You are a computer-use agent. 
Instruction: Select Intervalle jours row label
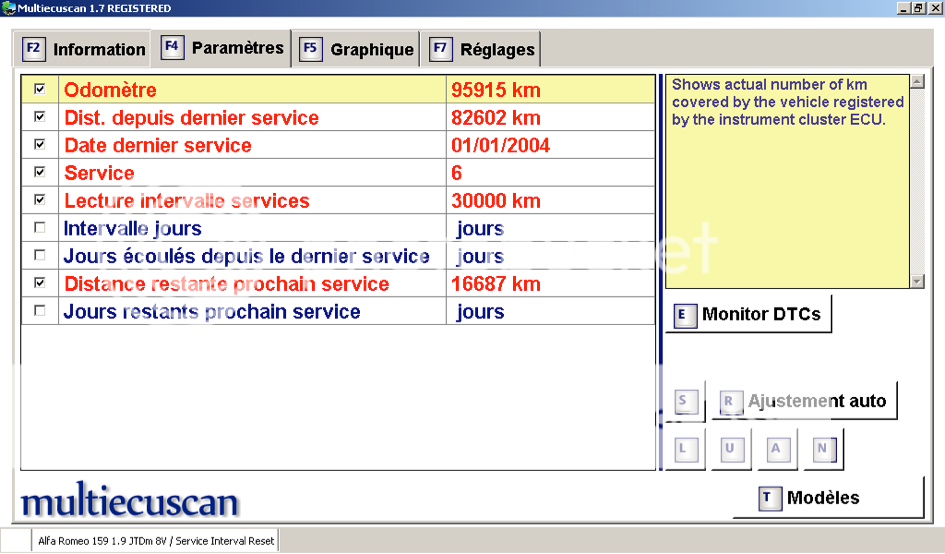[133, 228]
